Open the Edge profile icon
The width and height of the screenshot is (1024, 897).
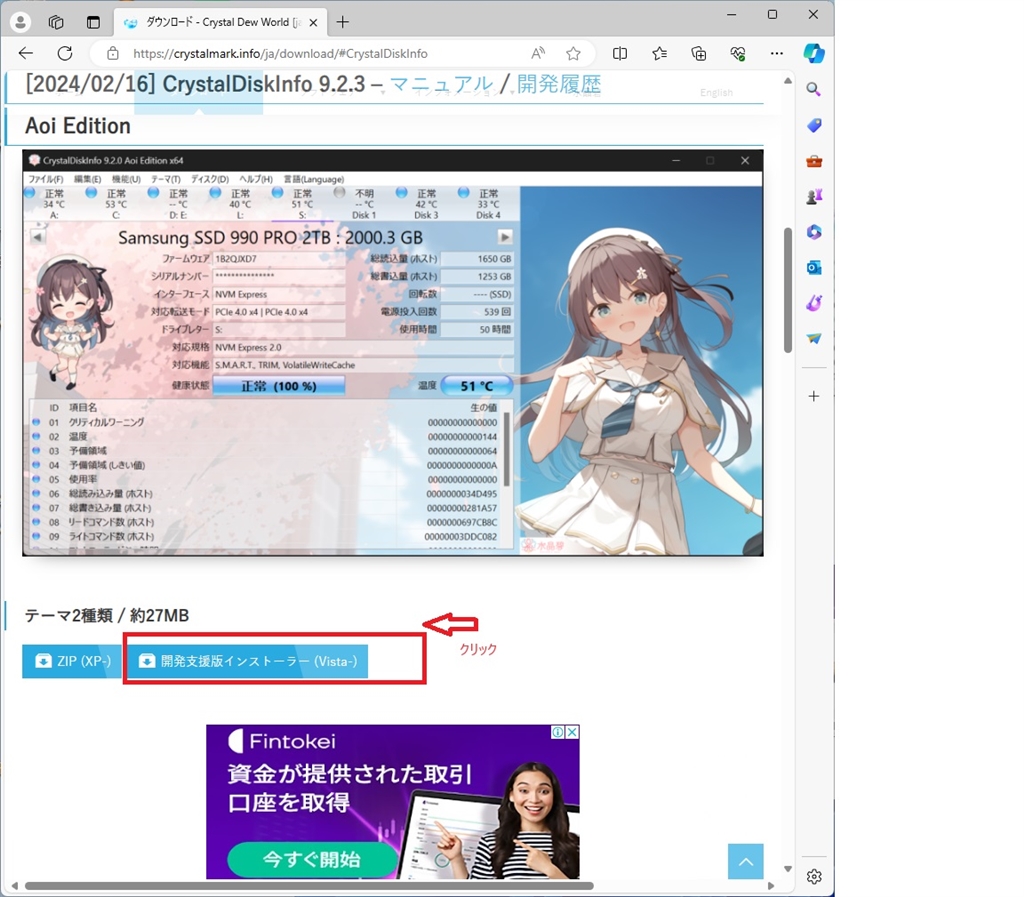tap(20, 22)
